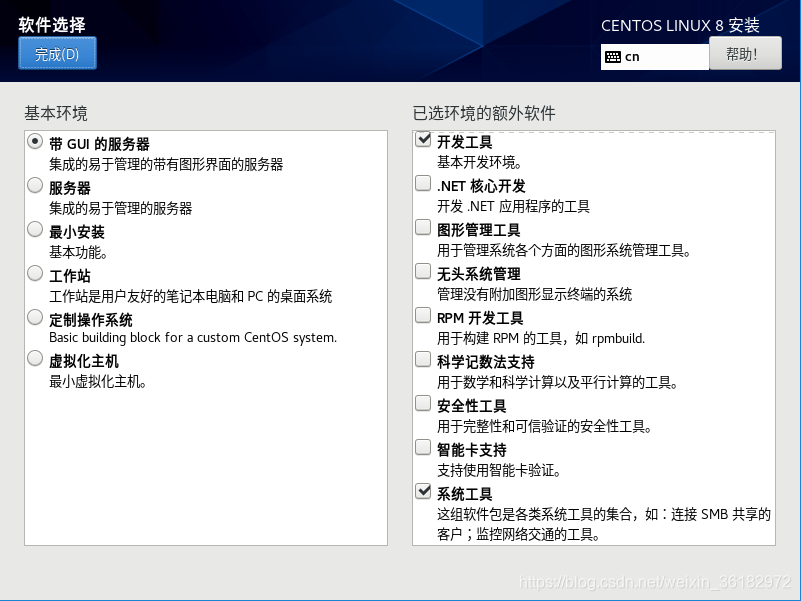Click the 用于构建 RPM 的工具 description

(541, 338)
